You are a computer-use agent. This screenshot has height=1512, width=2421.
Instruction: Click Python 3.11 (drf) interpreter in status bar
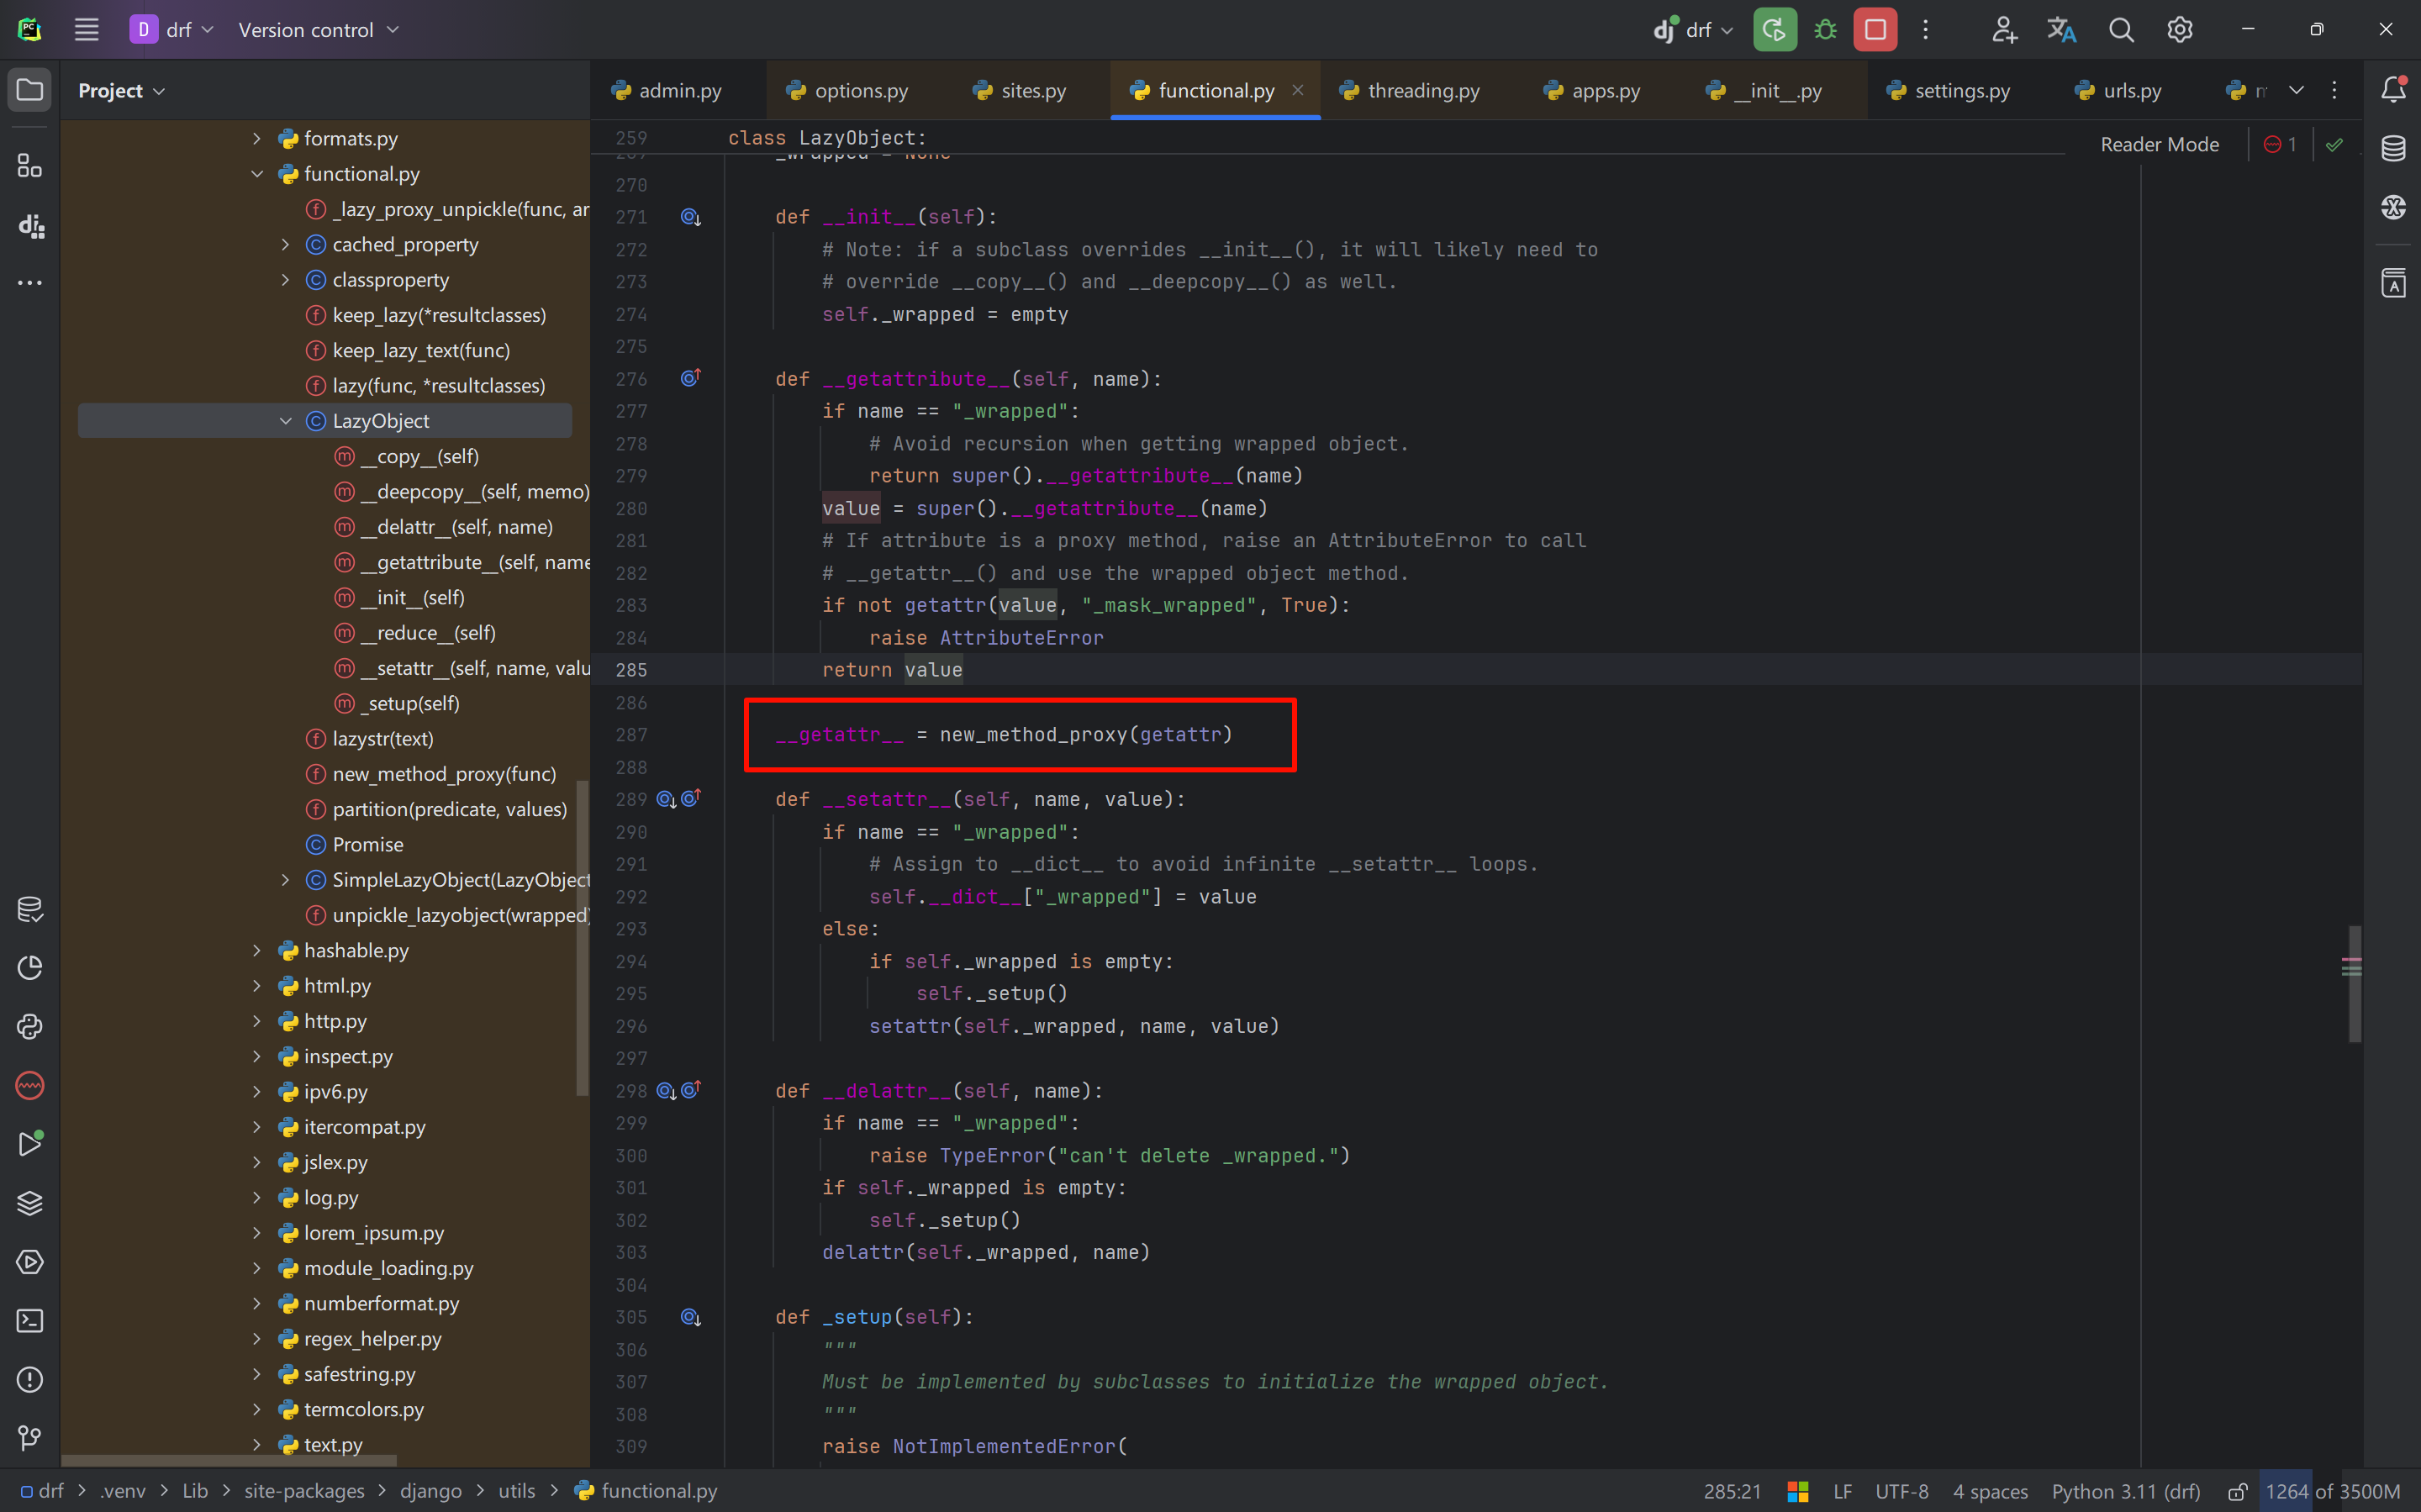pyautogui.click(x=2125, y=1491)
